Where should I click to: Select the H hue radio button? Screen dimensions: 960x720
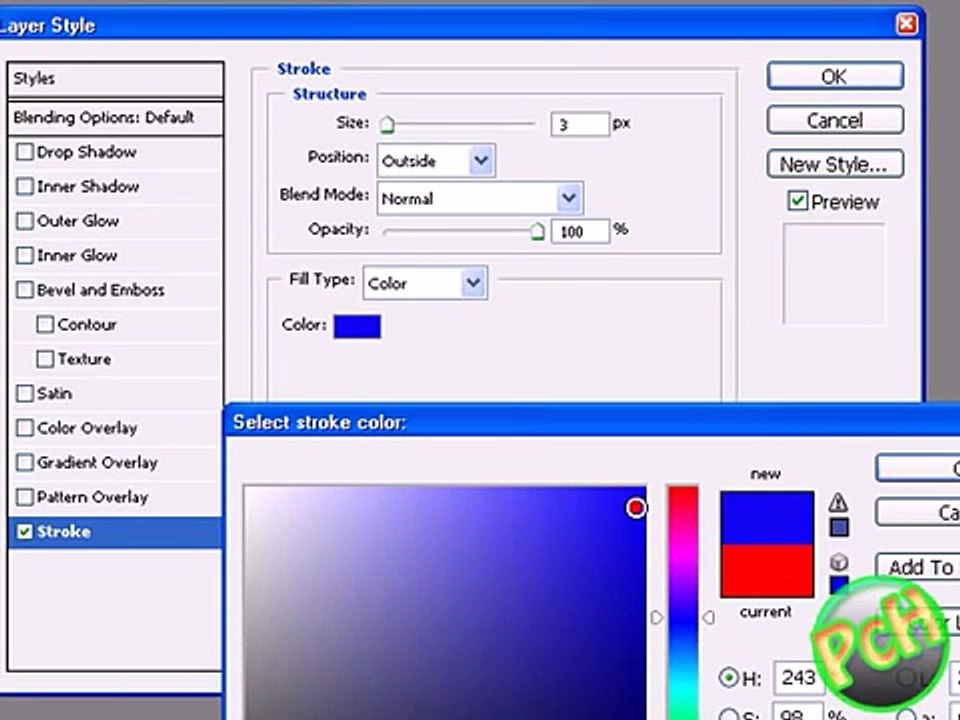click(729, 677)
